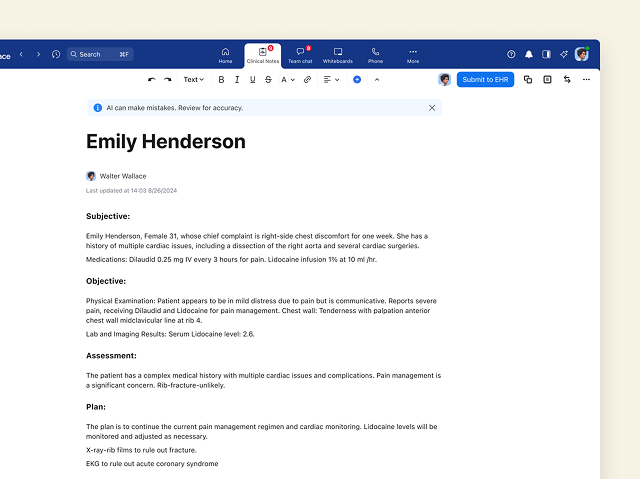Insert a hyperlink using the link icon
The image size is (640, 479).
tap(307, 79)
